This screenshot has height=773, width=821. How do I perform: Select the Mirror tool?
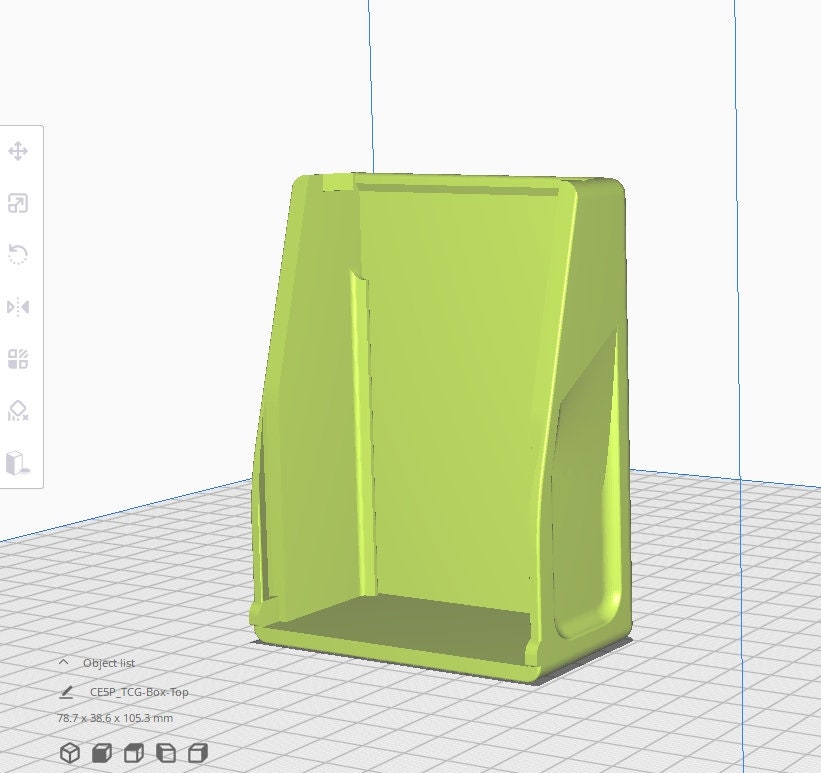[18, 307]
